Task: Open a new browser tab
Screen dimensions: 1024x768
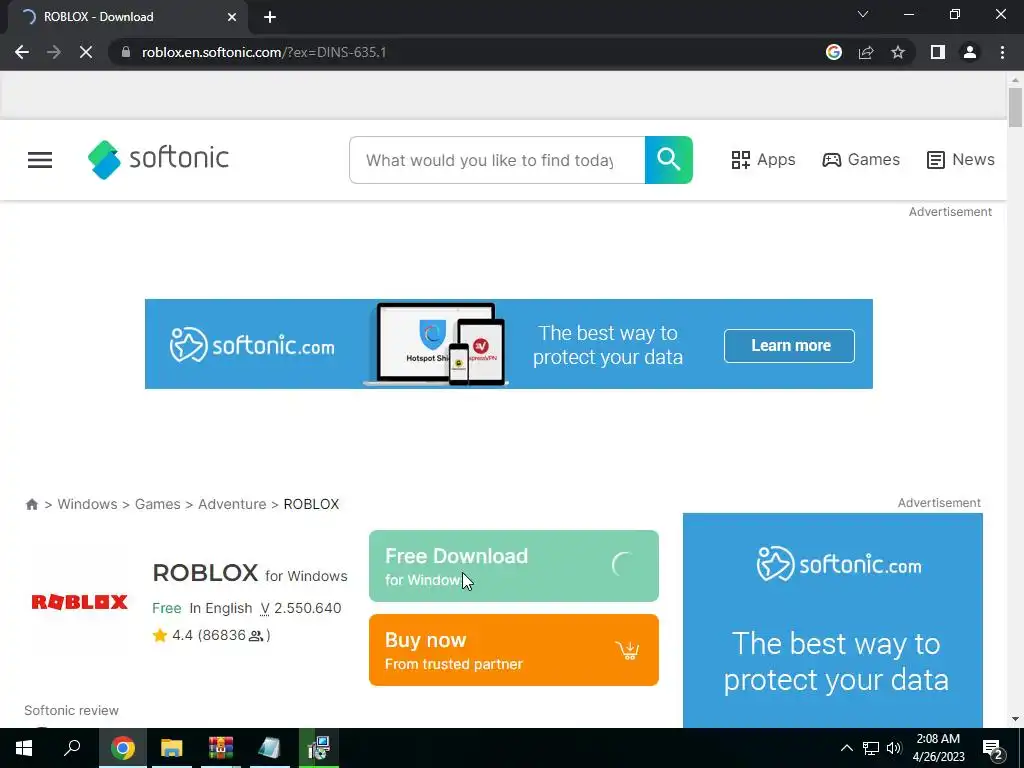Action: [x=270, y=17]
